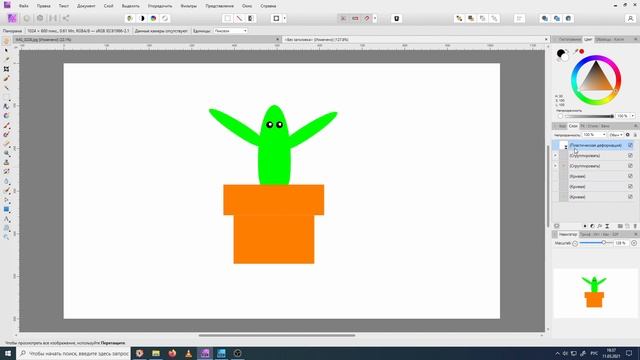
Task: Switch to Навигатор panel tab
Action: pos(568,234)
